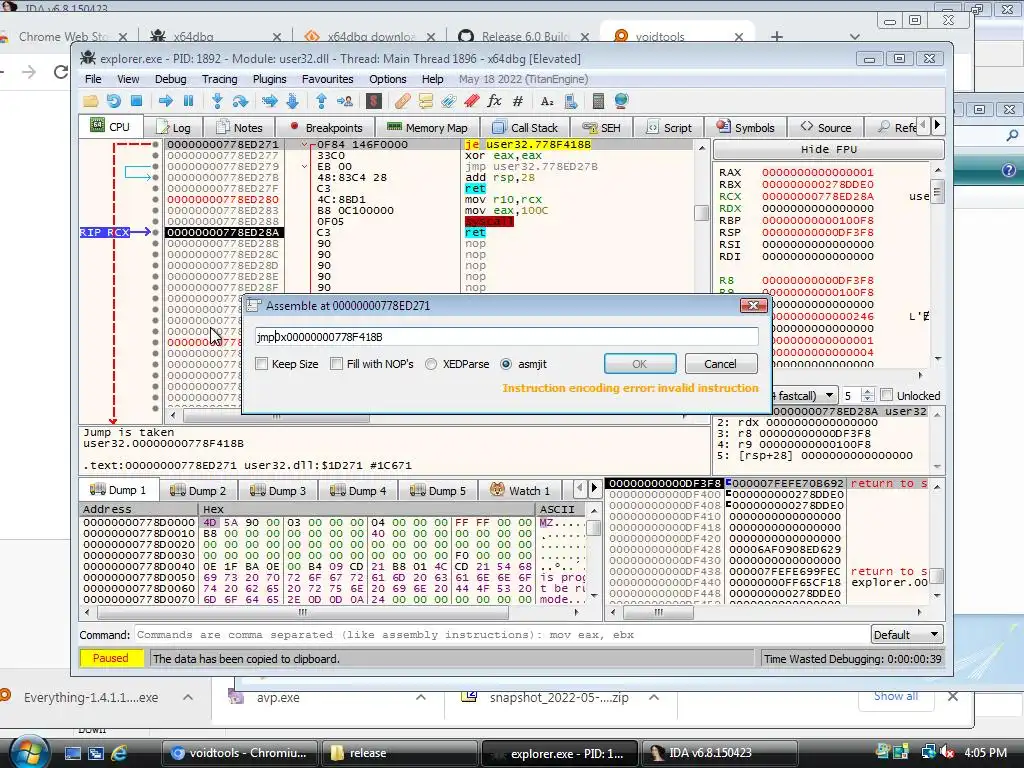The height and width of the screenshot is (768, 1024).
Task: Click the Command input field
Action: (502, 635)
